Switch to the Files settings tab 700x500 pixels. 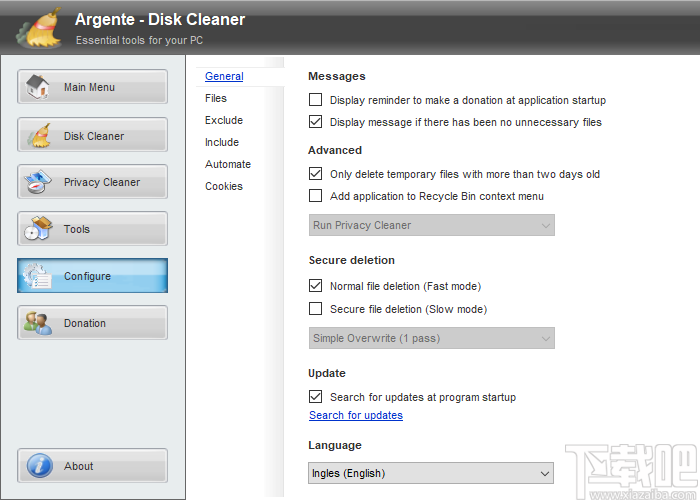click(x=216, y=98)
